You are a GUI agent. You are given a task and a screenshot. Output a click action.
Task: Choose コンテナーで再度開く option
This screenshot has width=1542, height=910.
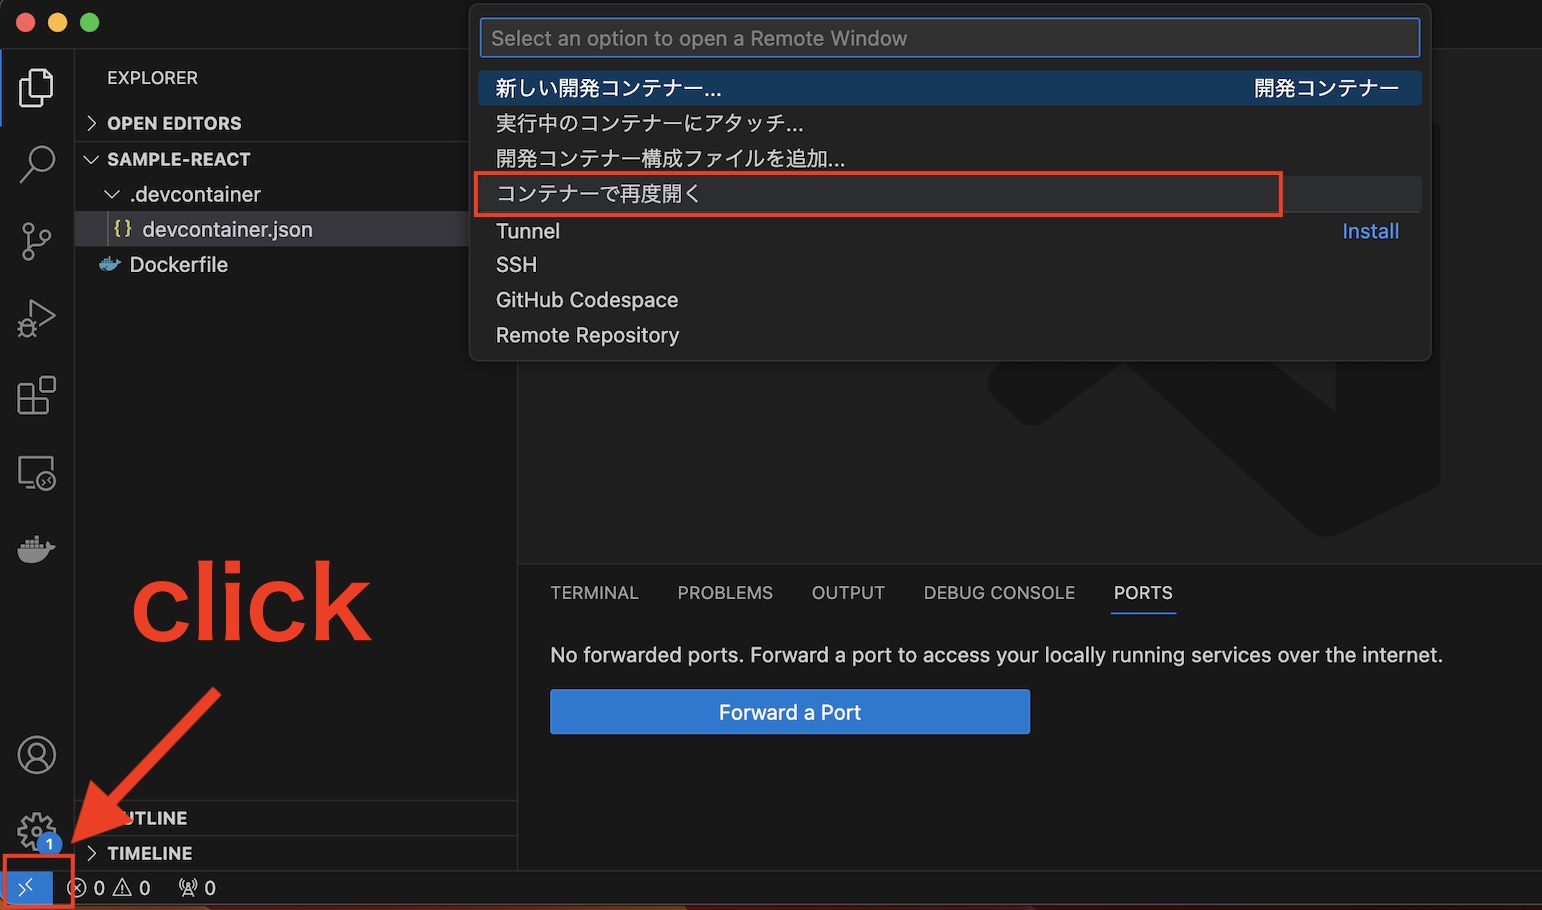click(x=949, y=194)
